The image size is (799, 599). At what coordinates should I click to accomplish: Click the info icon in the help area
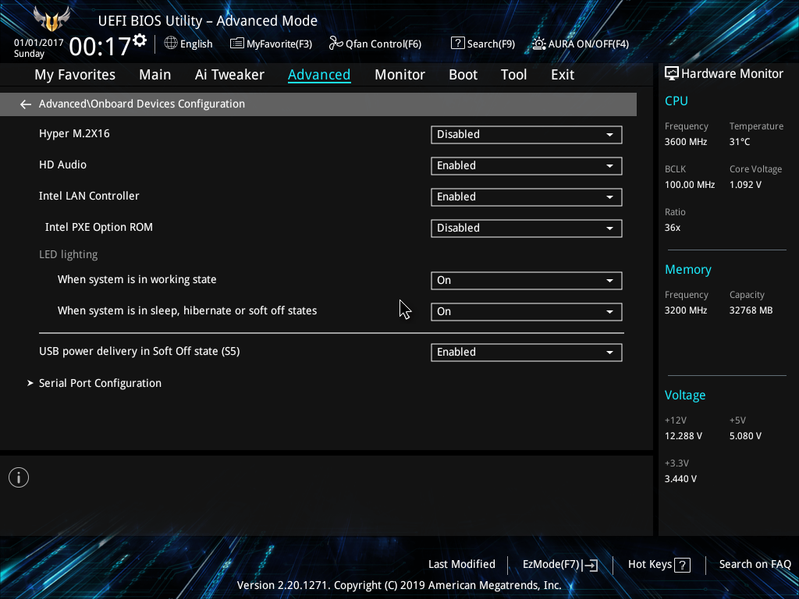[x=19, y=477]
